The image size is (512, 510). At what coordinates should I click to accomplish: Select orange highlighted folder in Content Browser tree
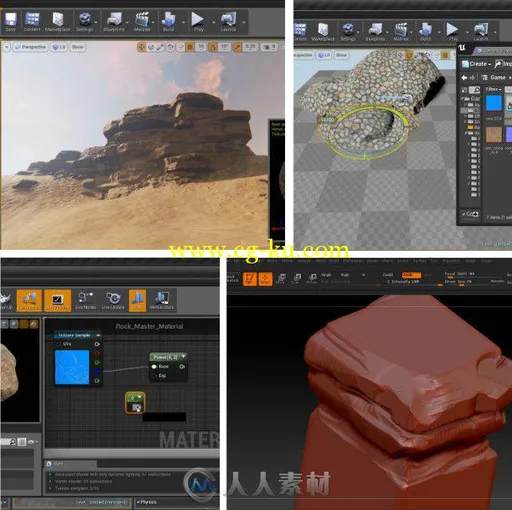point(471,127)
